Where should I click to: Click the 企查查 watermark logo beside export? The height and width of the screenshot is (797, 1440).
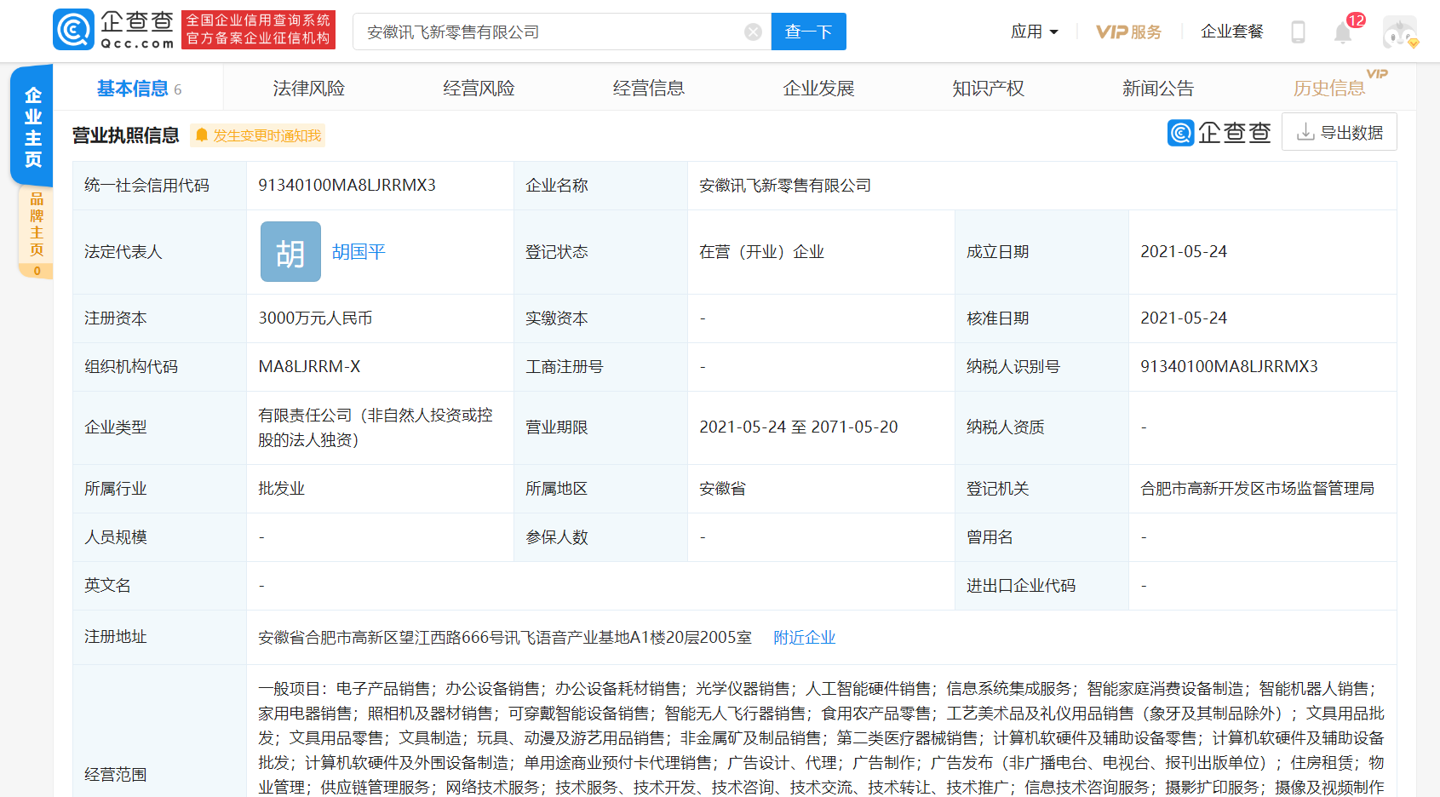1216,131
